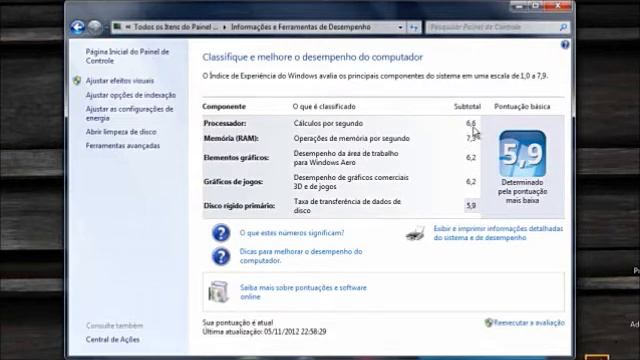Click the Memória (RAM) row label

[231, 138]
